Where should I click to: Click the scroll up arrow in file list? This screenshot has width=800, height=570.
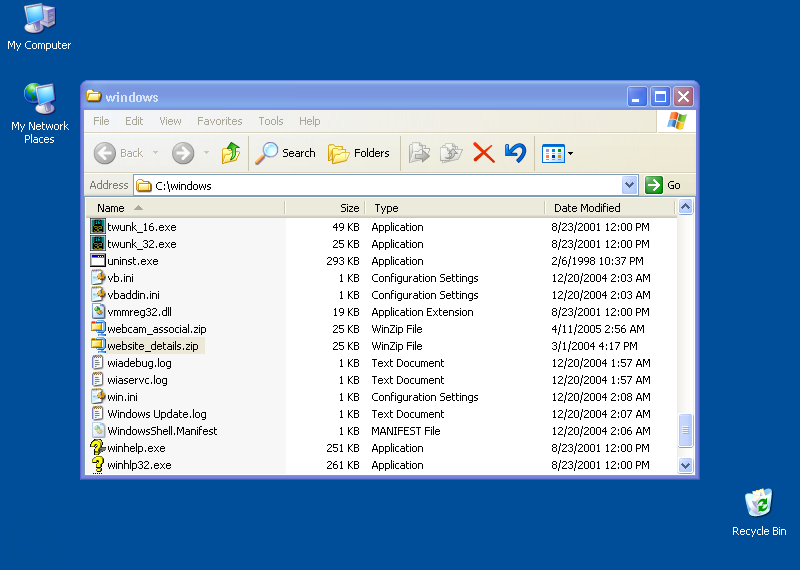(685, 207)
